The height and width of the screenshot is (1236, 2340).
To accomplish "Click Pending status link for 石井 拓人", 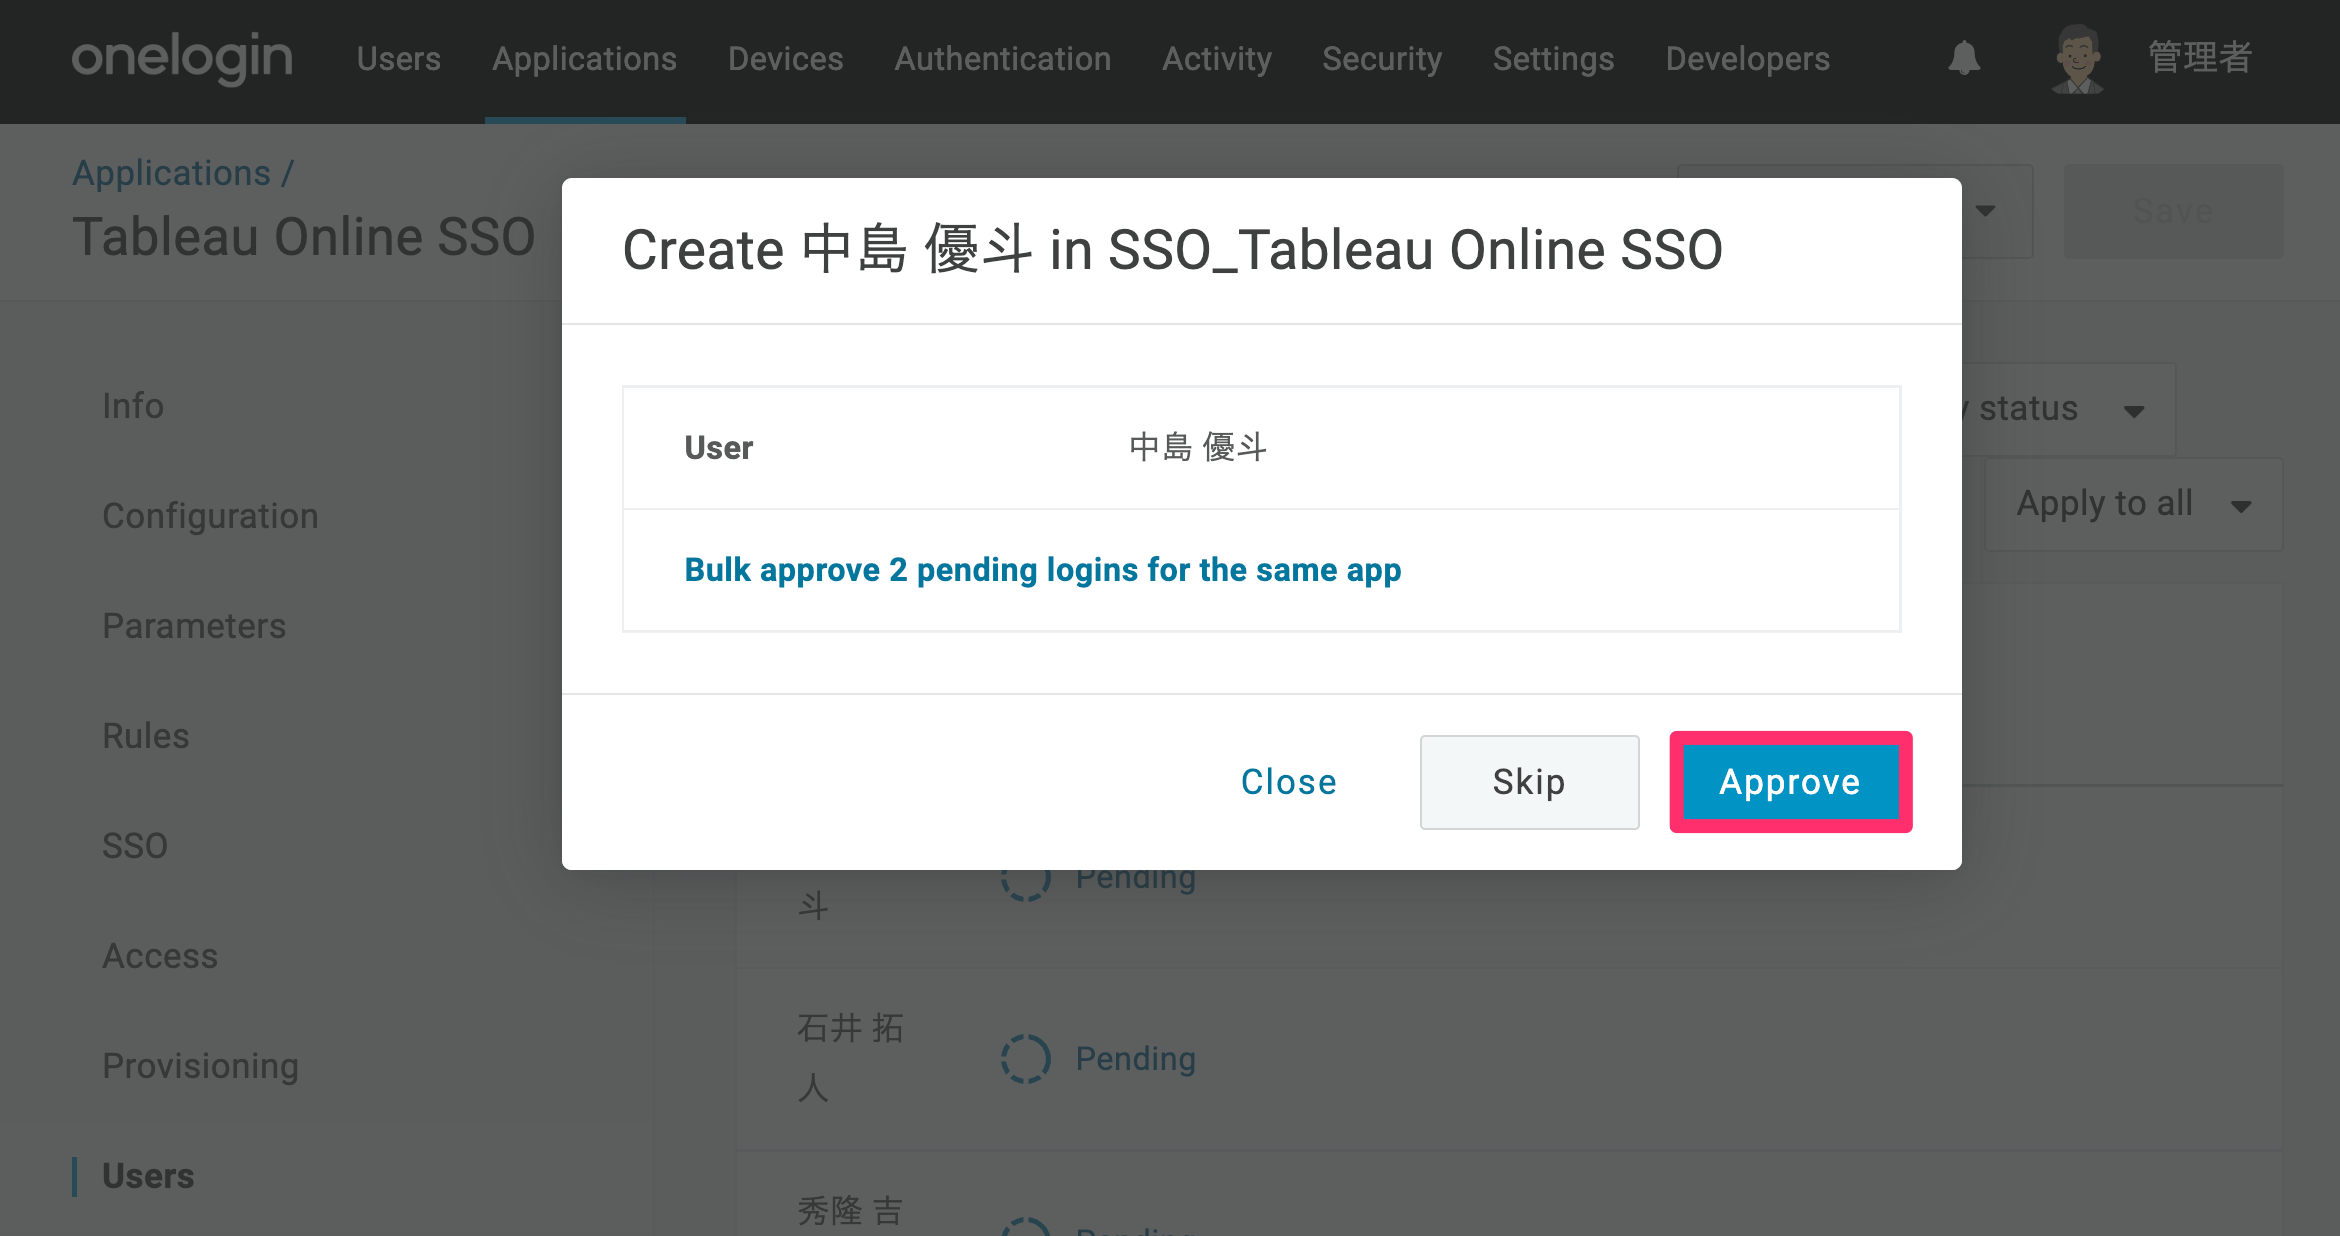I will [x=1135, y=1058].
